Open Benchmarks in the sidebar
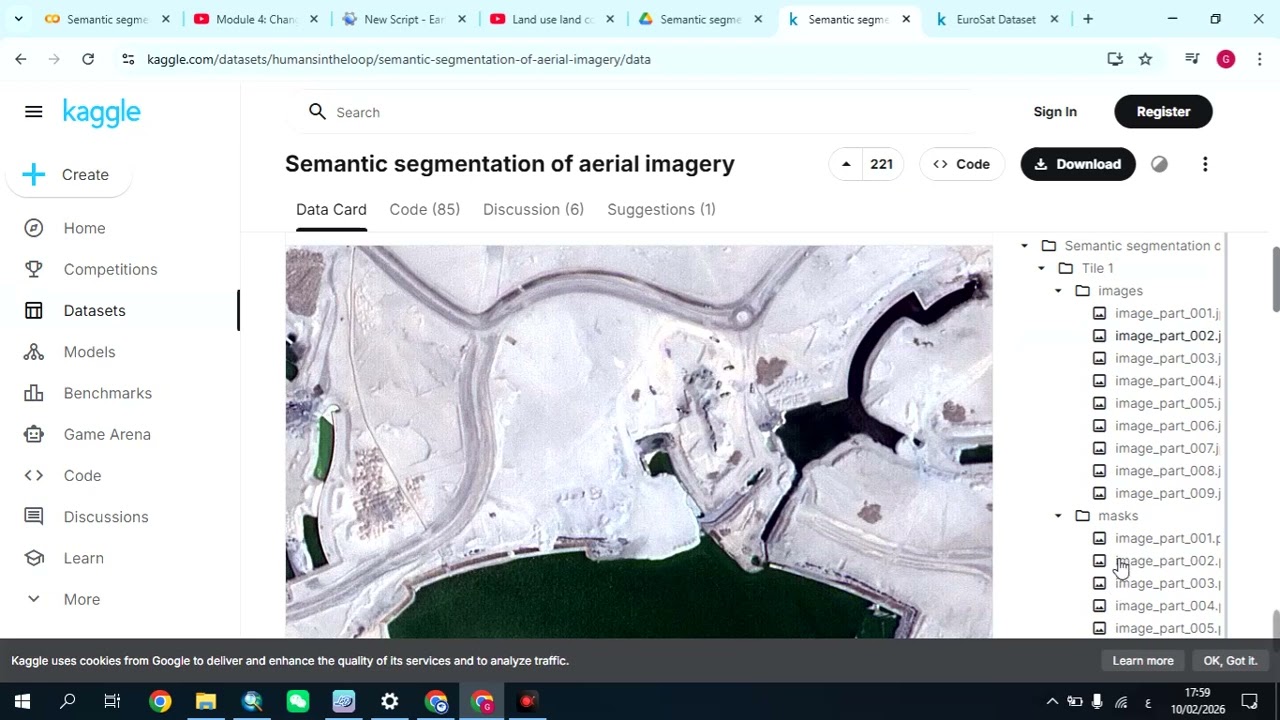Image resolution: width=1280 pixels, height=720 pixels. [107, 393]
